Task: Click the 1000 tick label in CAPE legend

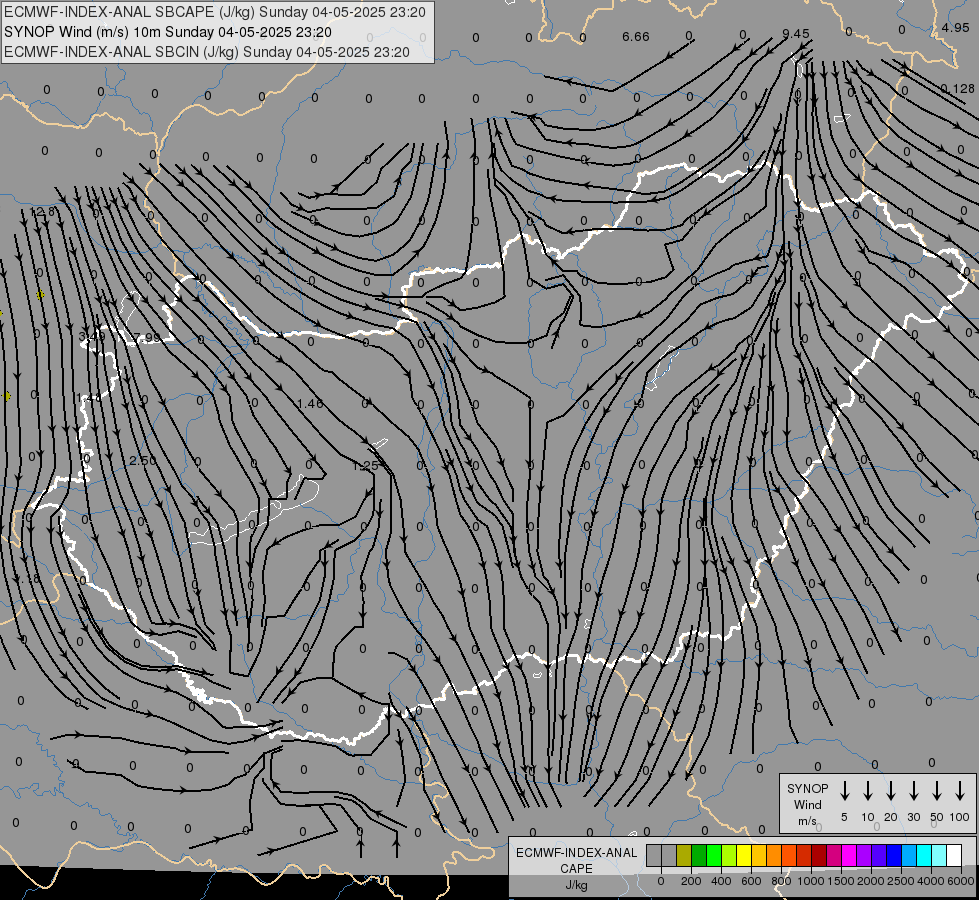Action: pyautogui.click(x=811, y=881)
